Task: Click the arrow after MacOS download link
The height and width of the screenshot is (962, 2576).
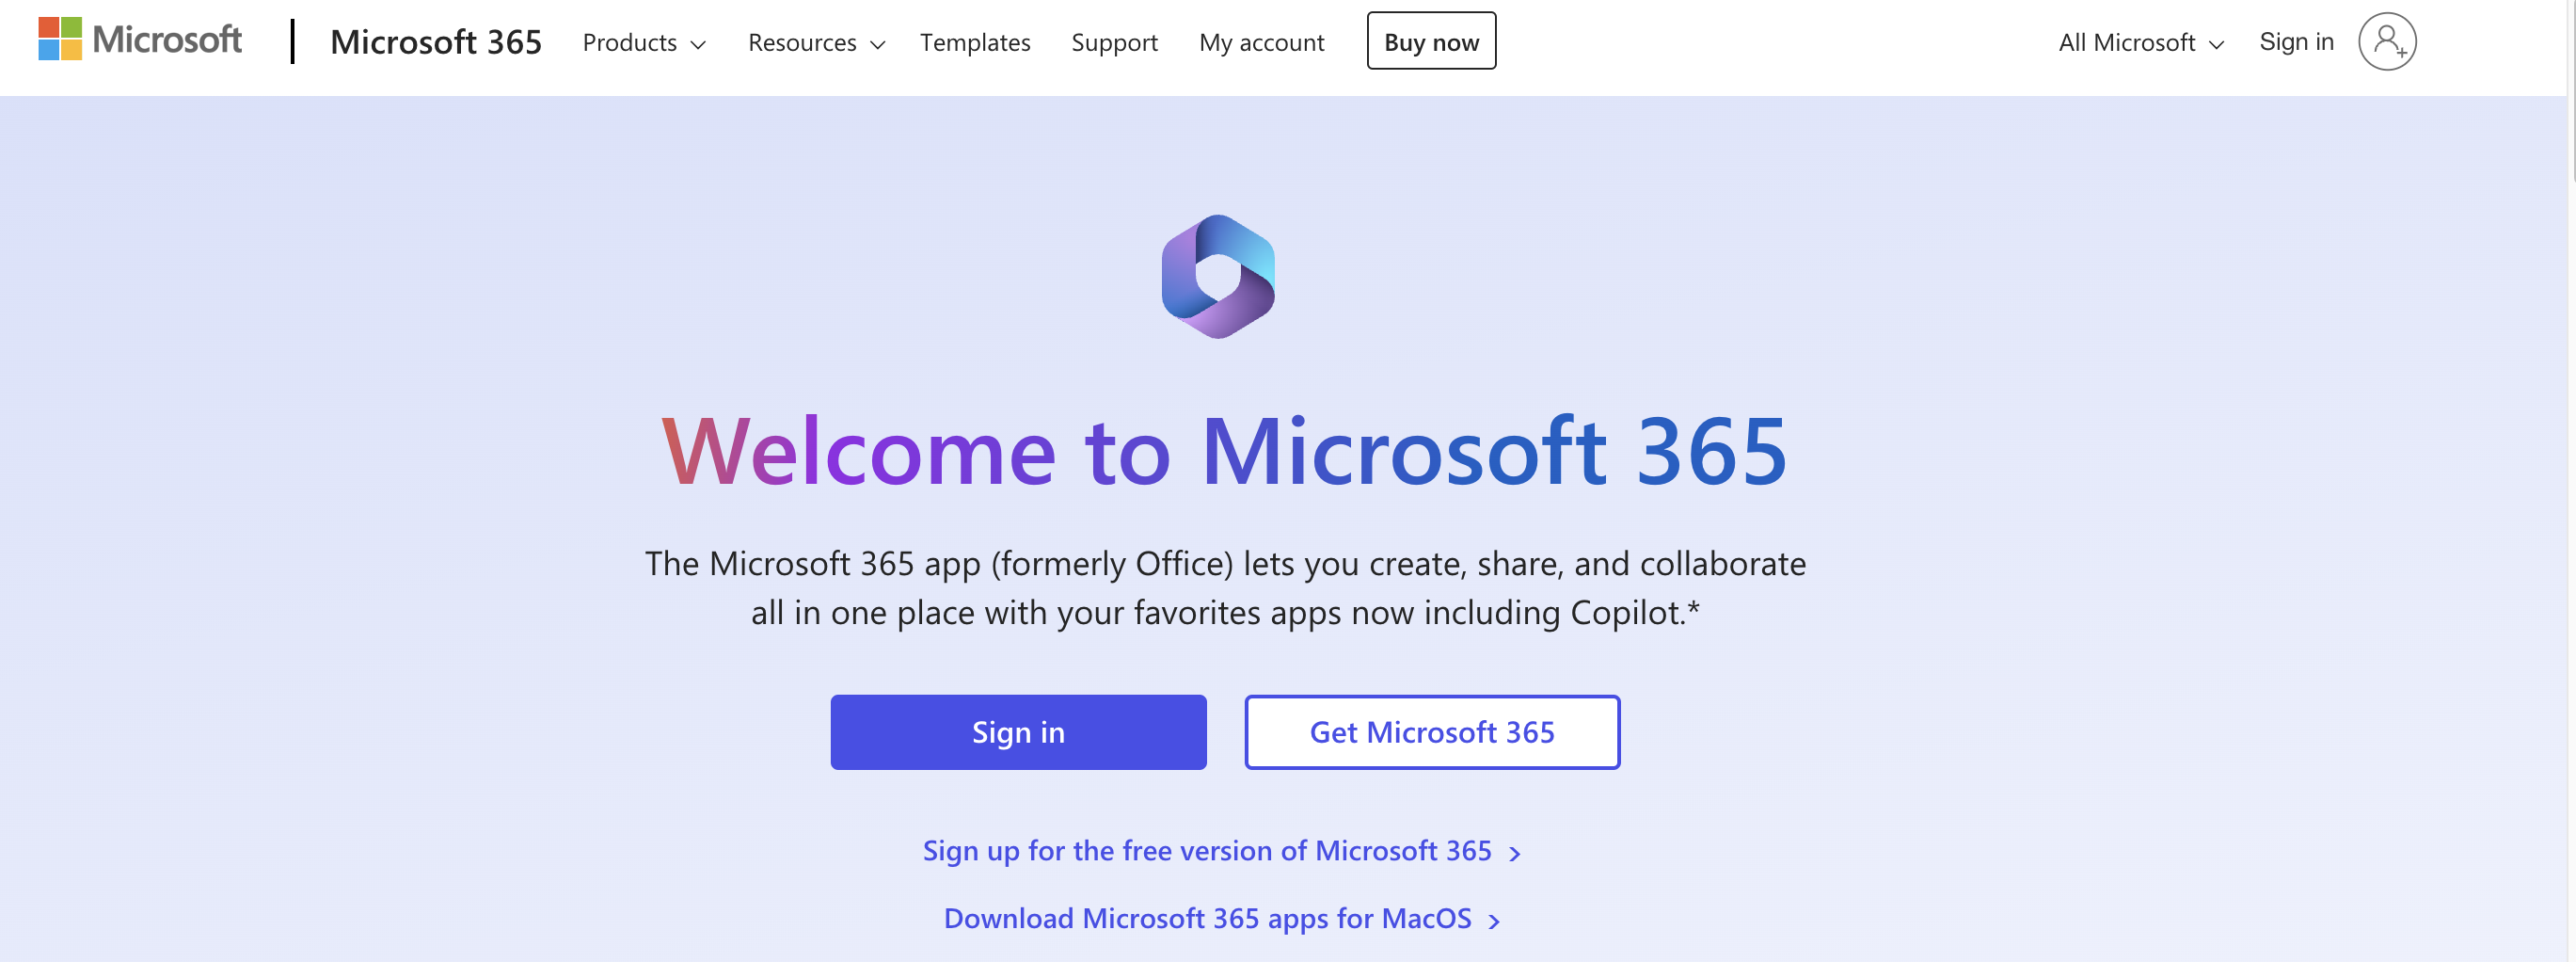Action: point(1494,921)
